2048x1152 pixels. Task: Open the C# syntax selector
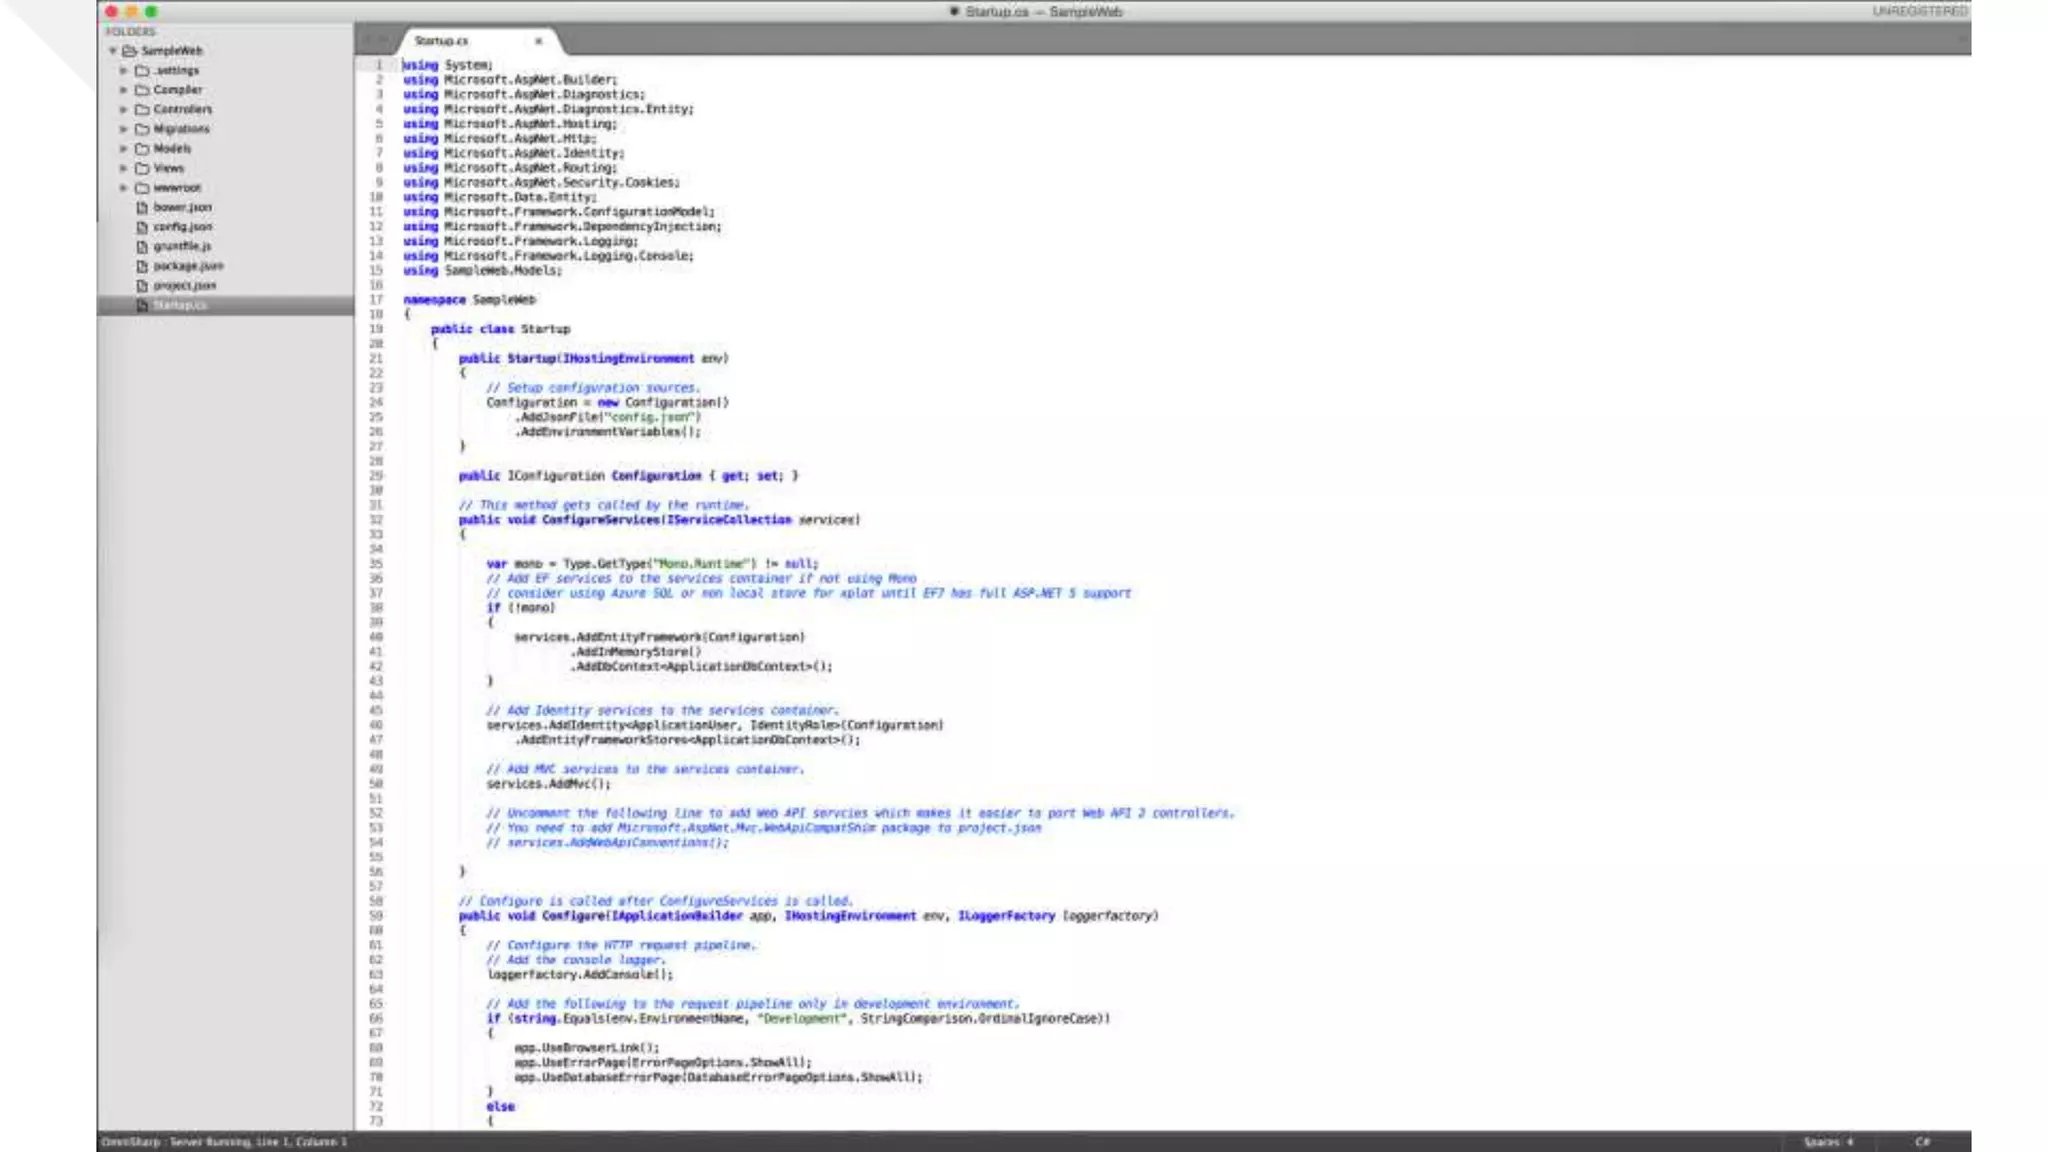point(1922,1142)
